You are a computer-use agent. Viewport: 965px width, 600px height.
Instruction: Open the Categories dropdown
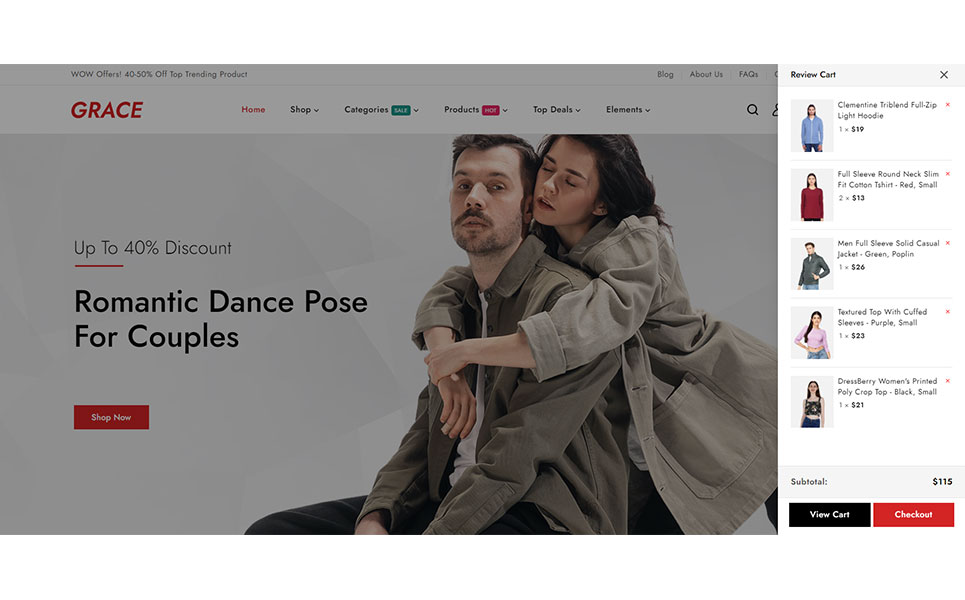tap(381, 110)
